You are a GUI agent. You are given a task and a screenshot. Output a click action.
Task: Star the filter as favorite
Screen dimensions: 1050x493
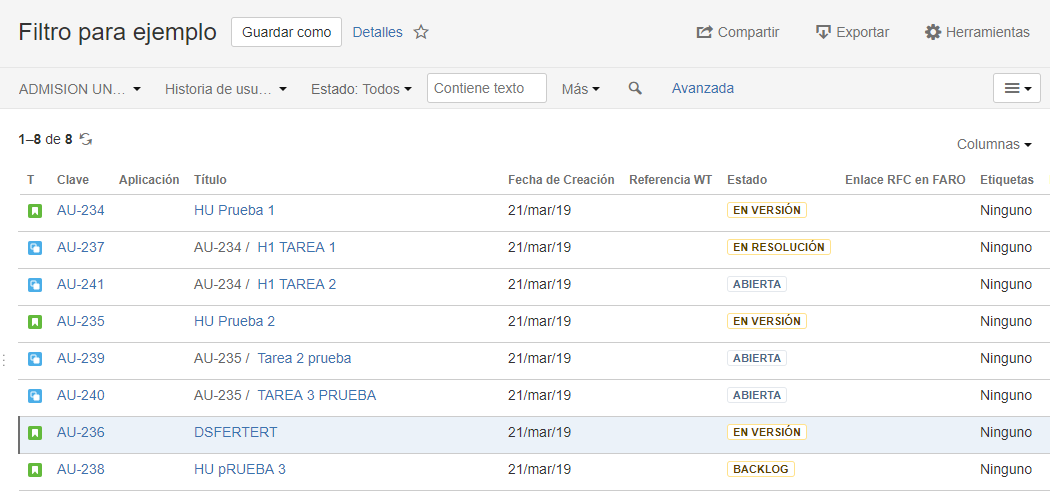tap(421, 32)
